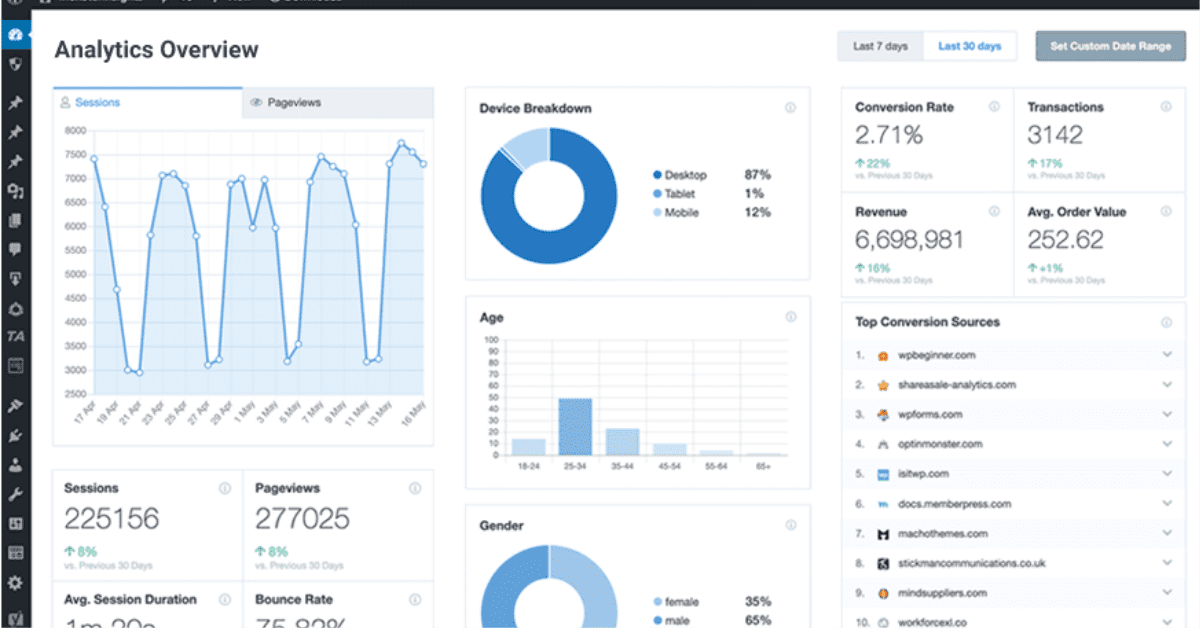Click the Comments speech bubble sidebar icon

coord(15,249)
